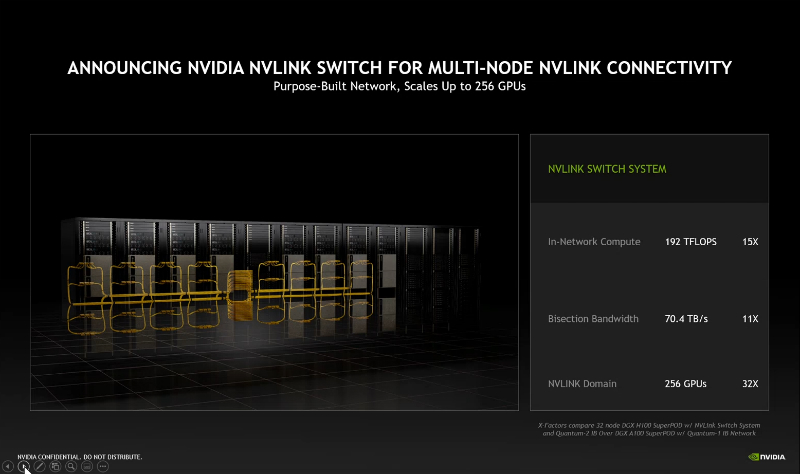Click the '32X' factor in the NVLINK Domain row
The width and height of the screenshot is (800, 474).
tap(750, 384)
